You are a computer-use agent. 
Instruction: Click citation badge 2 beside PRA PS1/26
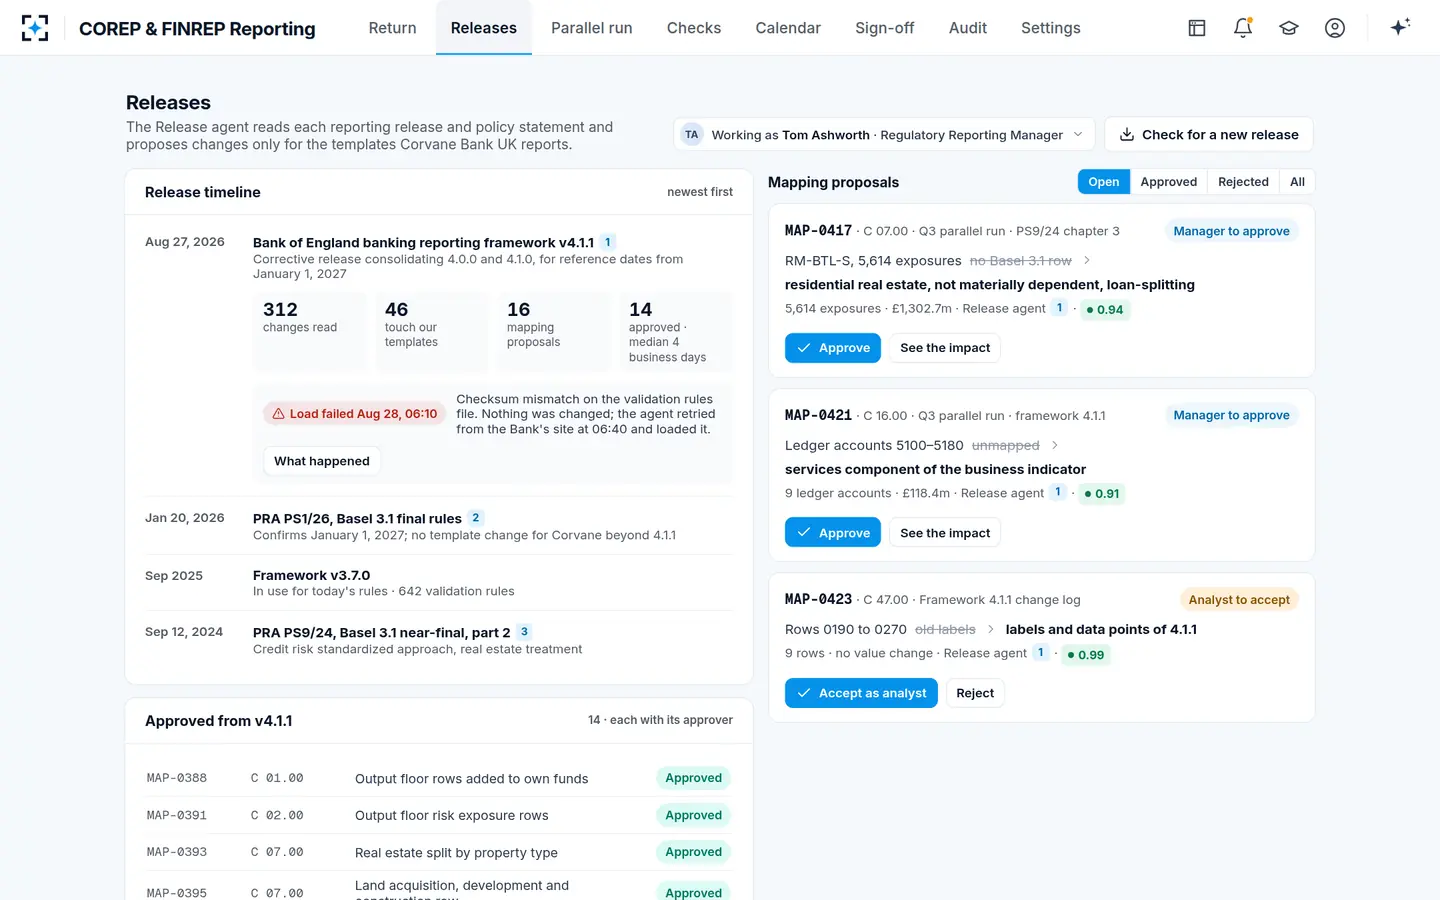click(x=476, y=518)
